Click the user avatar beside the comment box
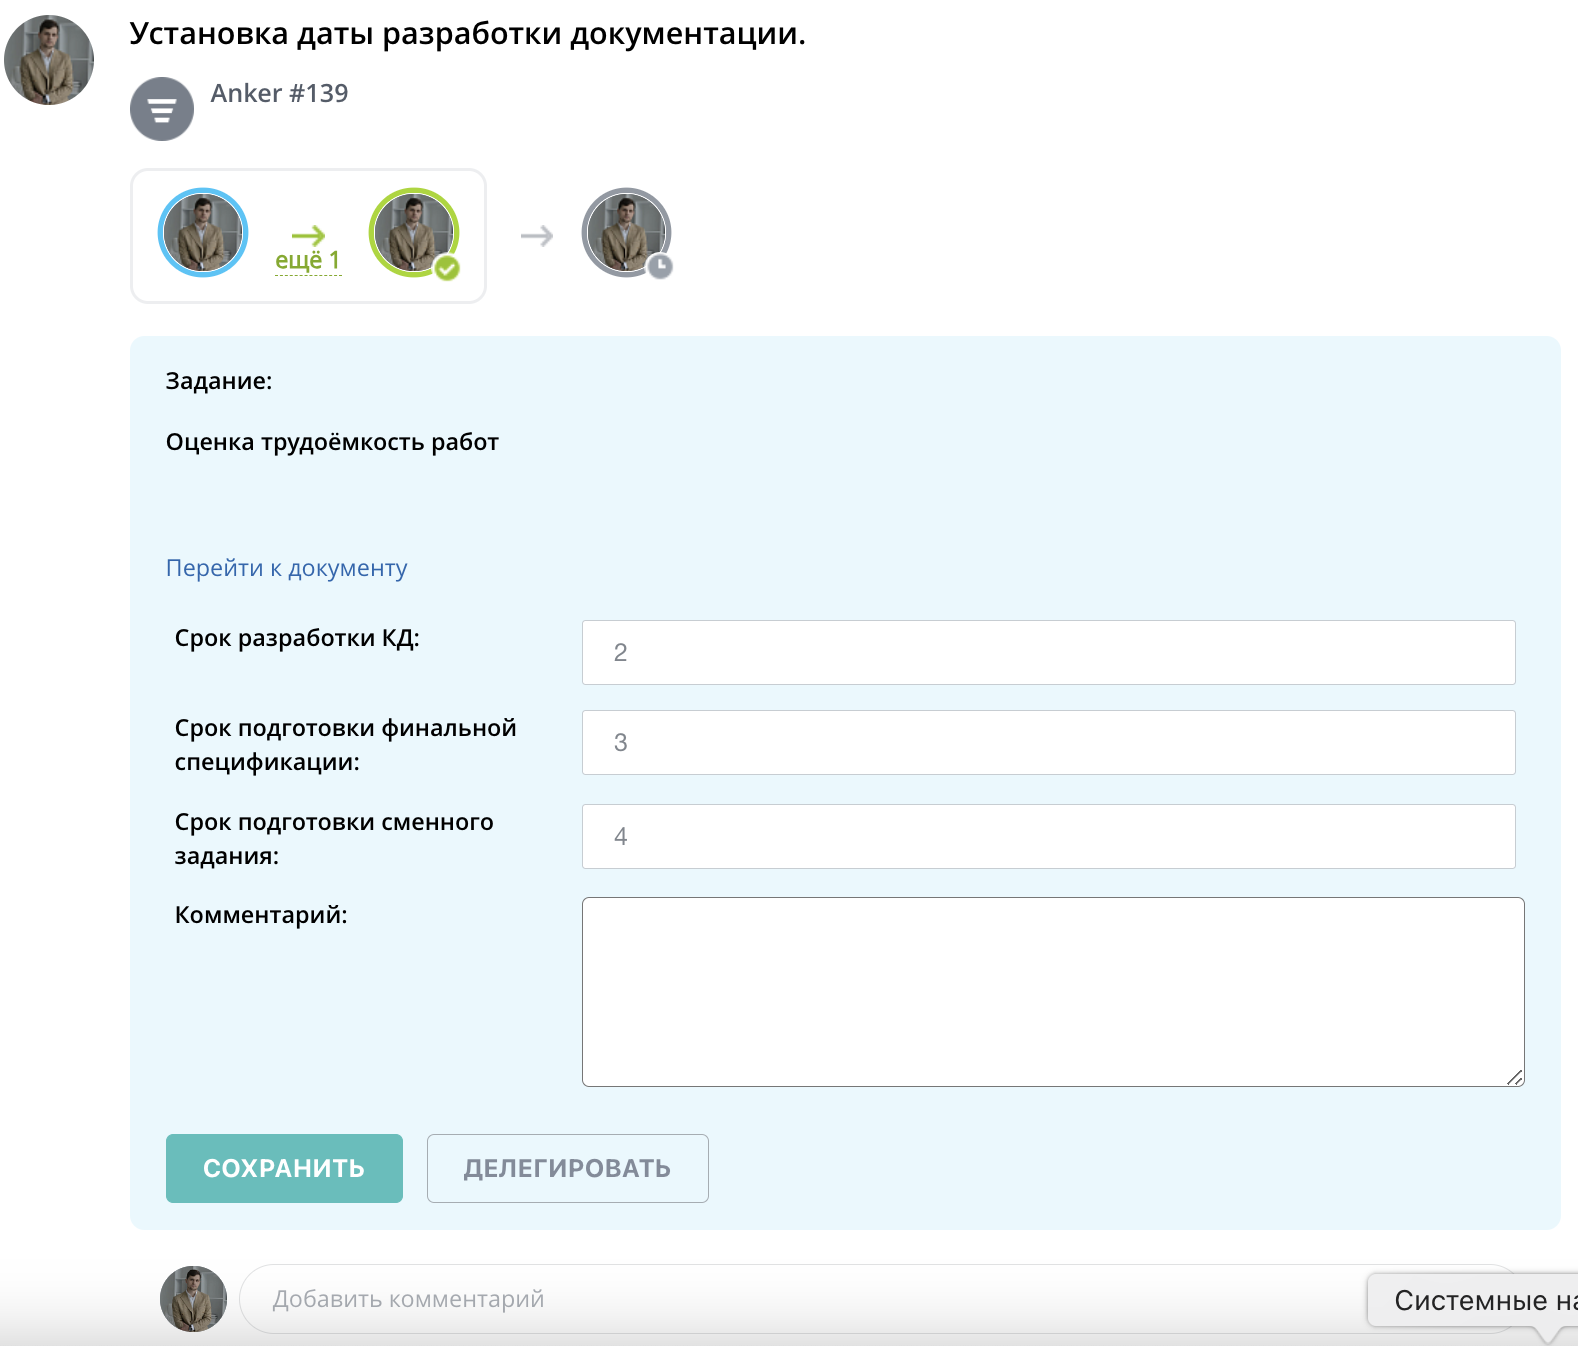This screenshot has height=1346, width=1578. (x=193, y=1299)
